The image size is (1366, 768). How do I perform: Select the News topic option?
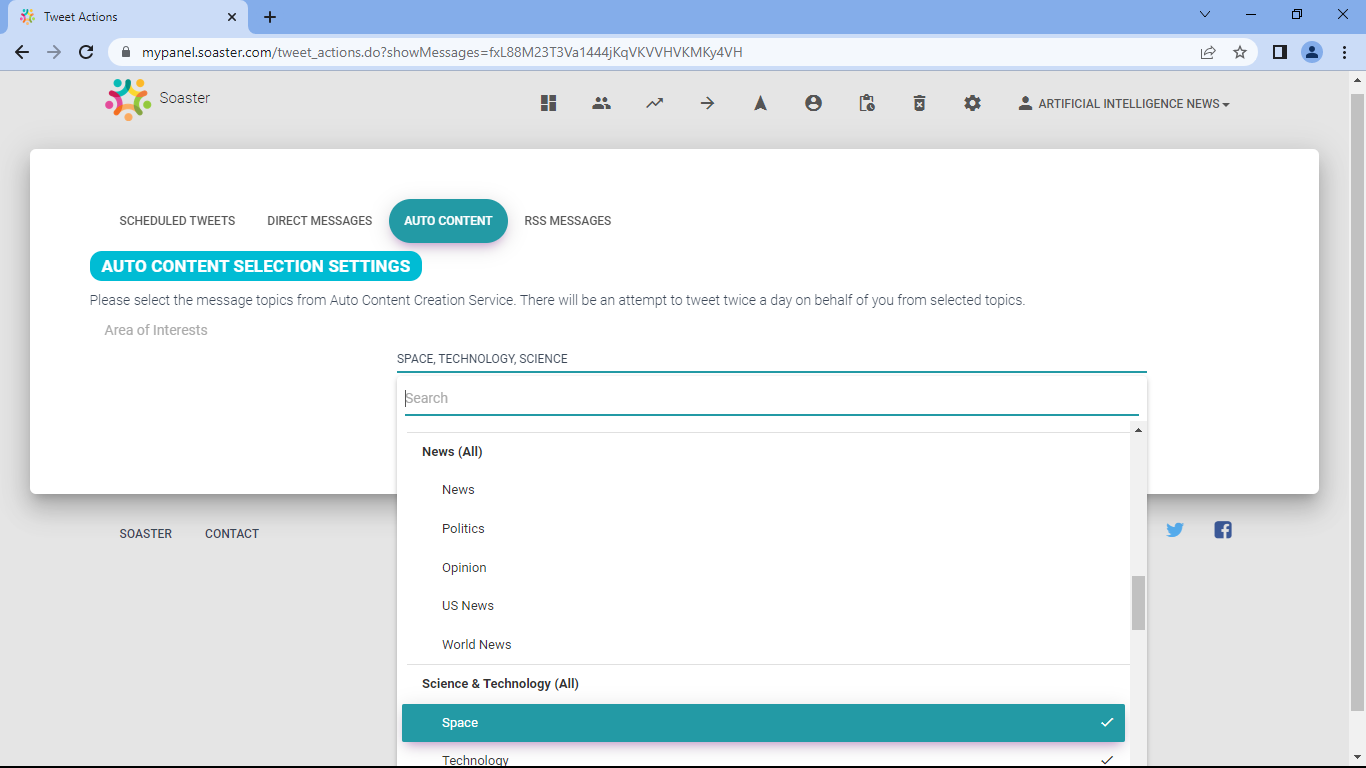click(x=763, y=490)
